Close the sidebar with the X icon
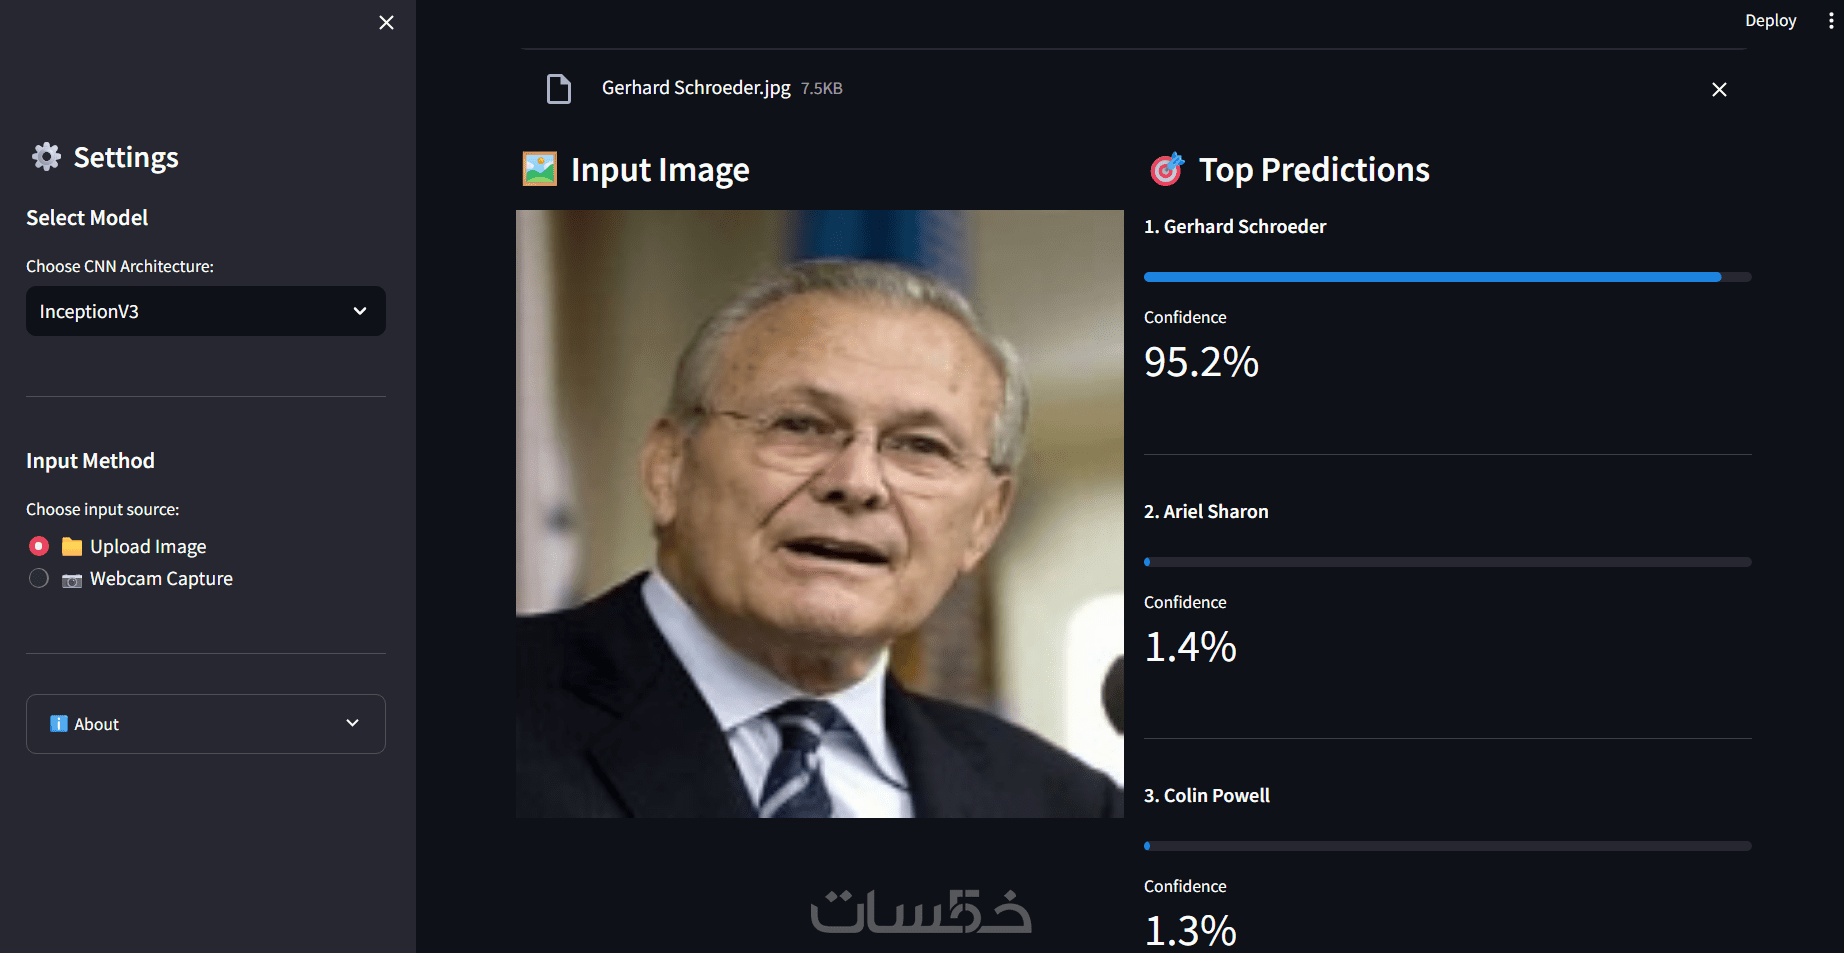Viewport: 1844px width, 953px height. coord(386,22)
